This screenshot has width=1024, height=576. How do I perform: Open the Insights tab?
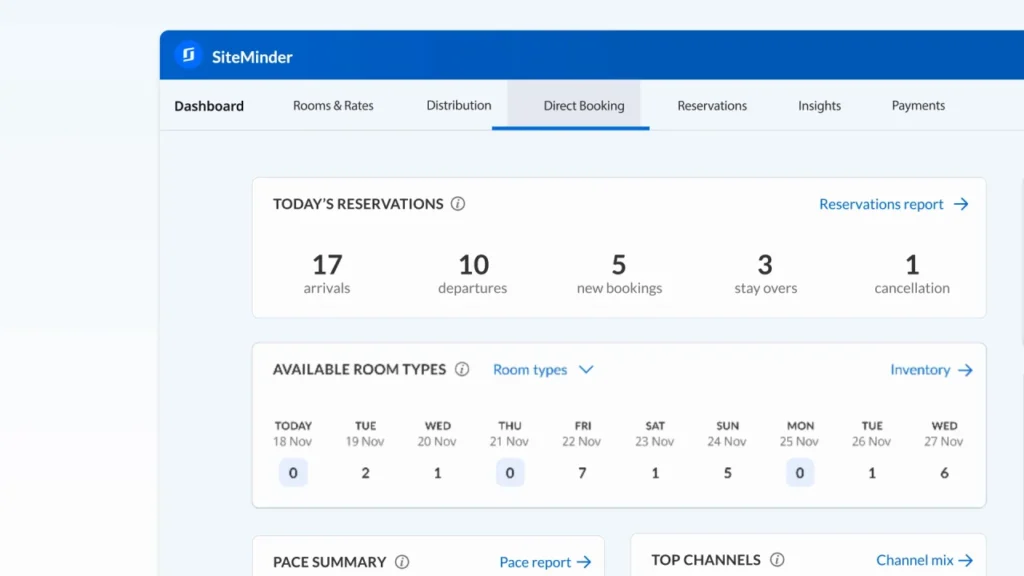(x=820, y=106)
